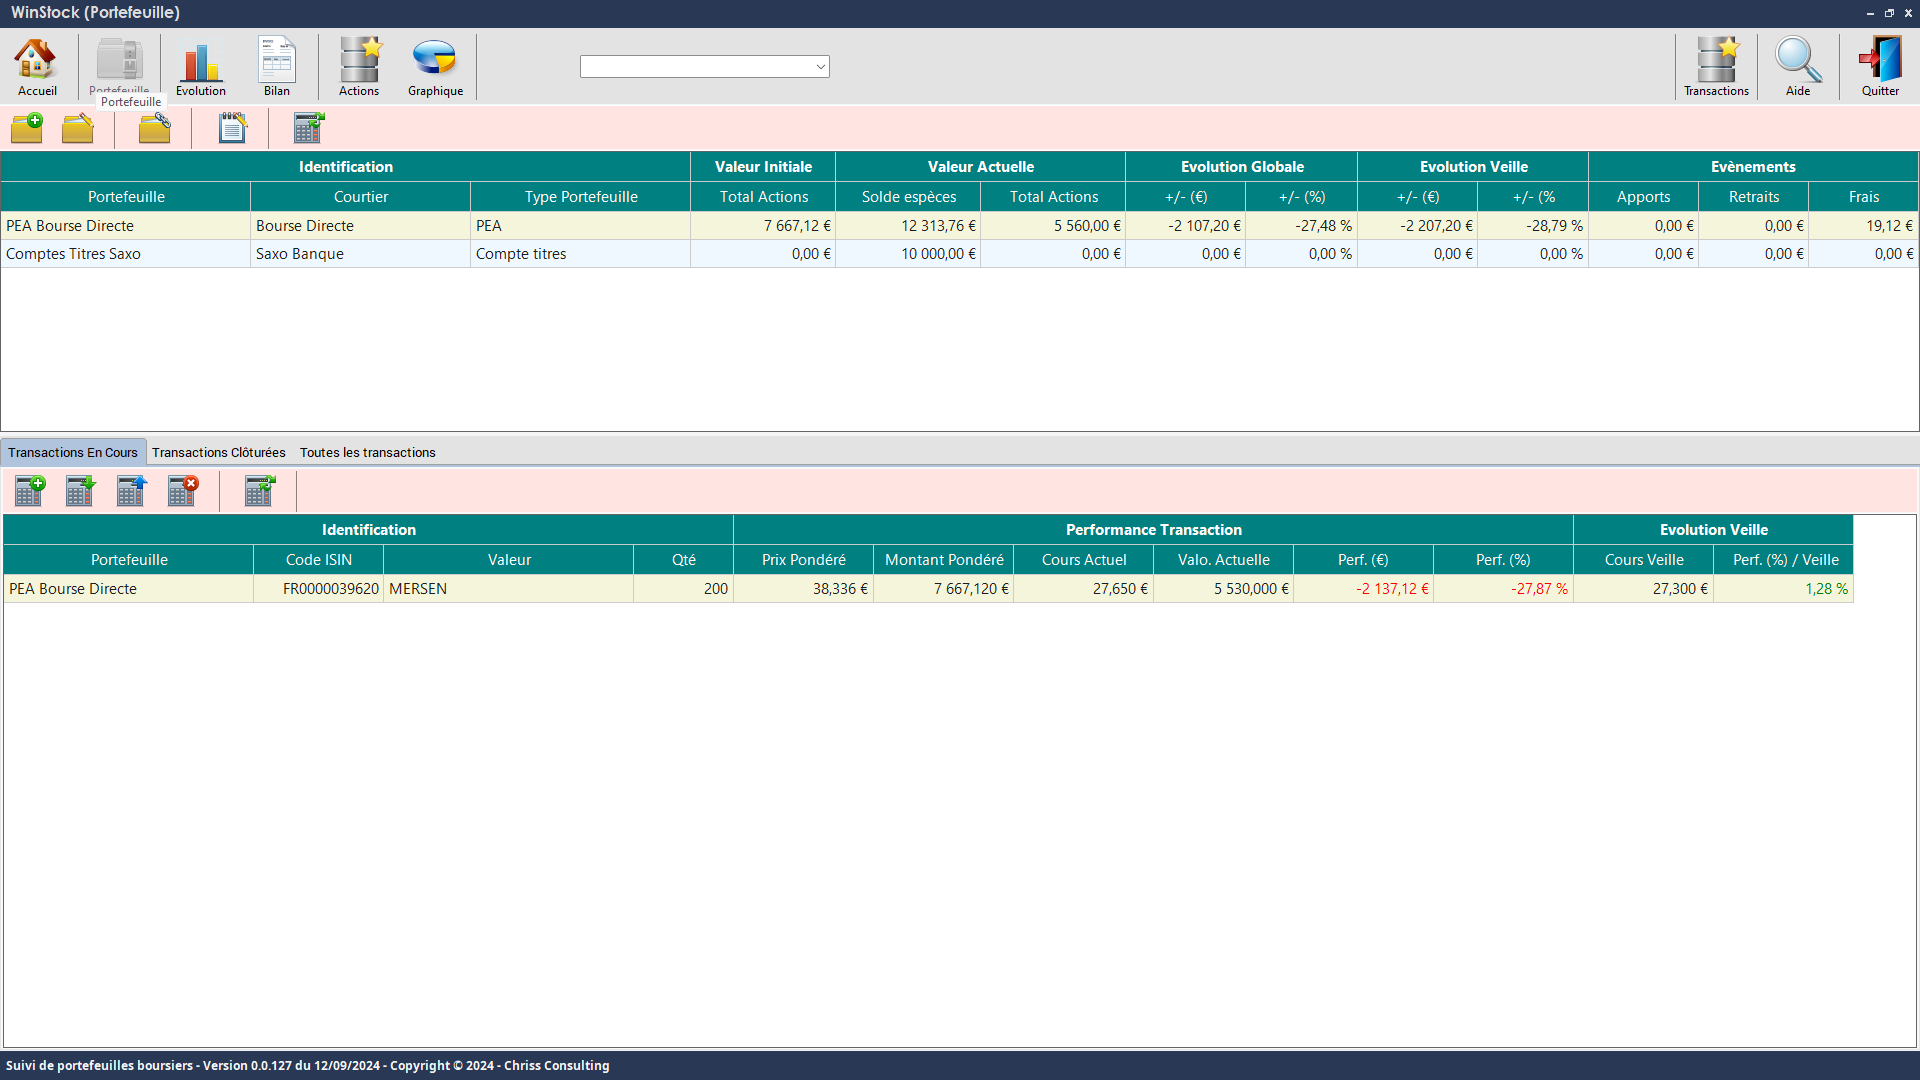Click the notepad with pencil icon

tap(232, 128)
